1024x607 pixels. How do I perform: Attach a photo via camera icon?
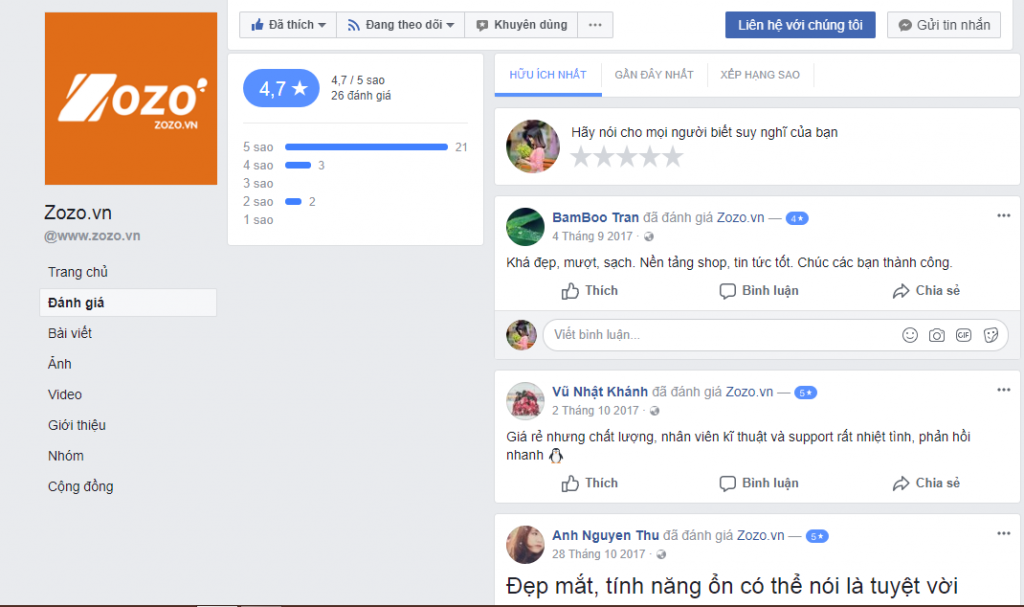pos(936,335)
